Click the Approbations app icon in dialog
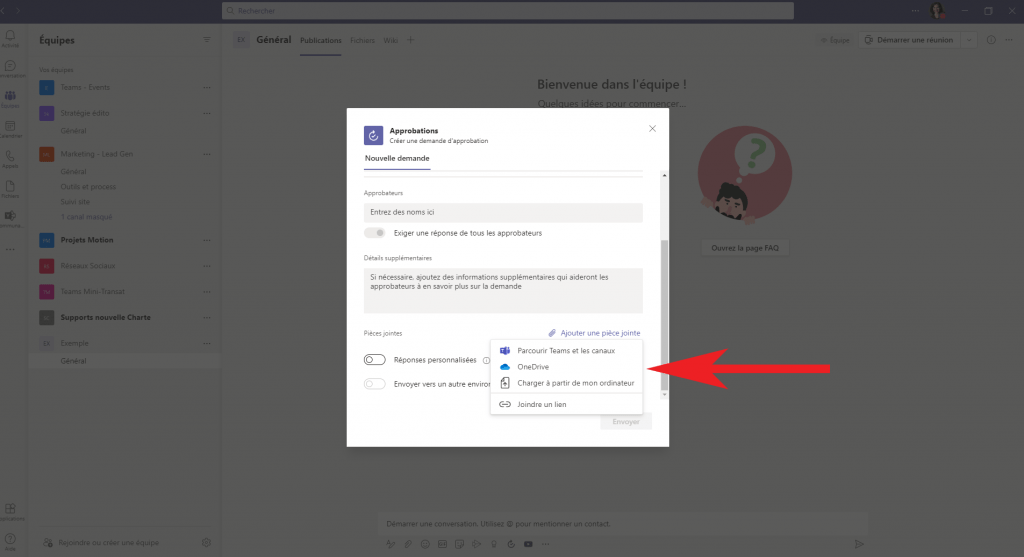This screenshot has width=1024, height=557. click(374, 135)
